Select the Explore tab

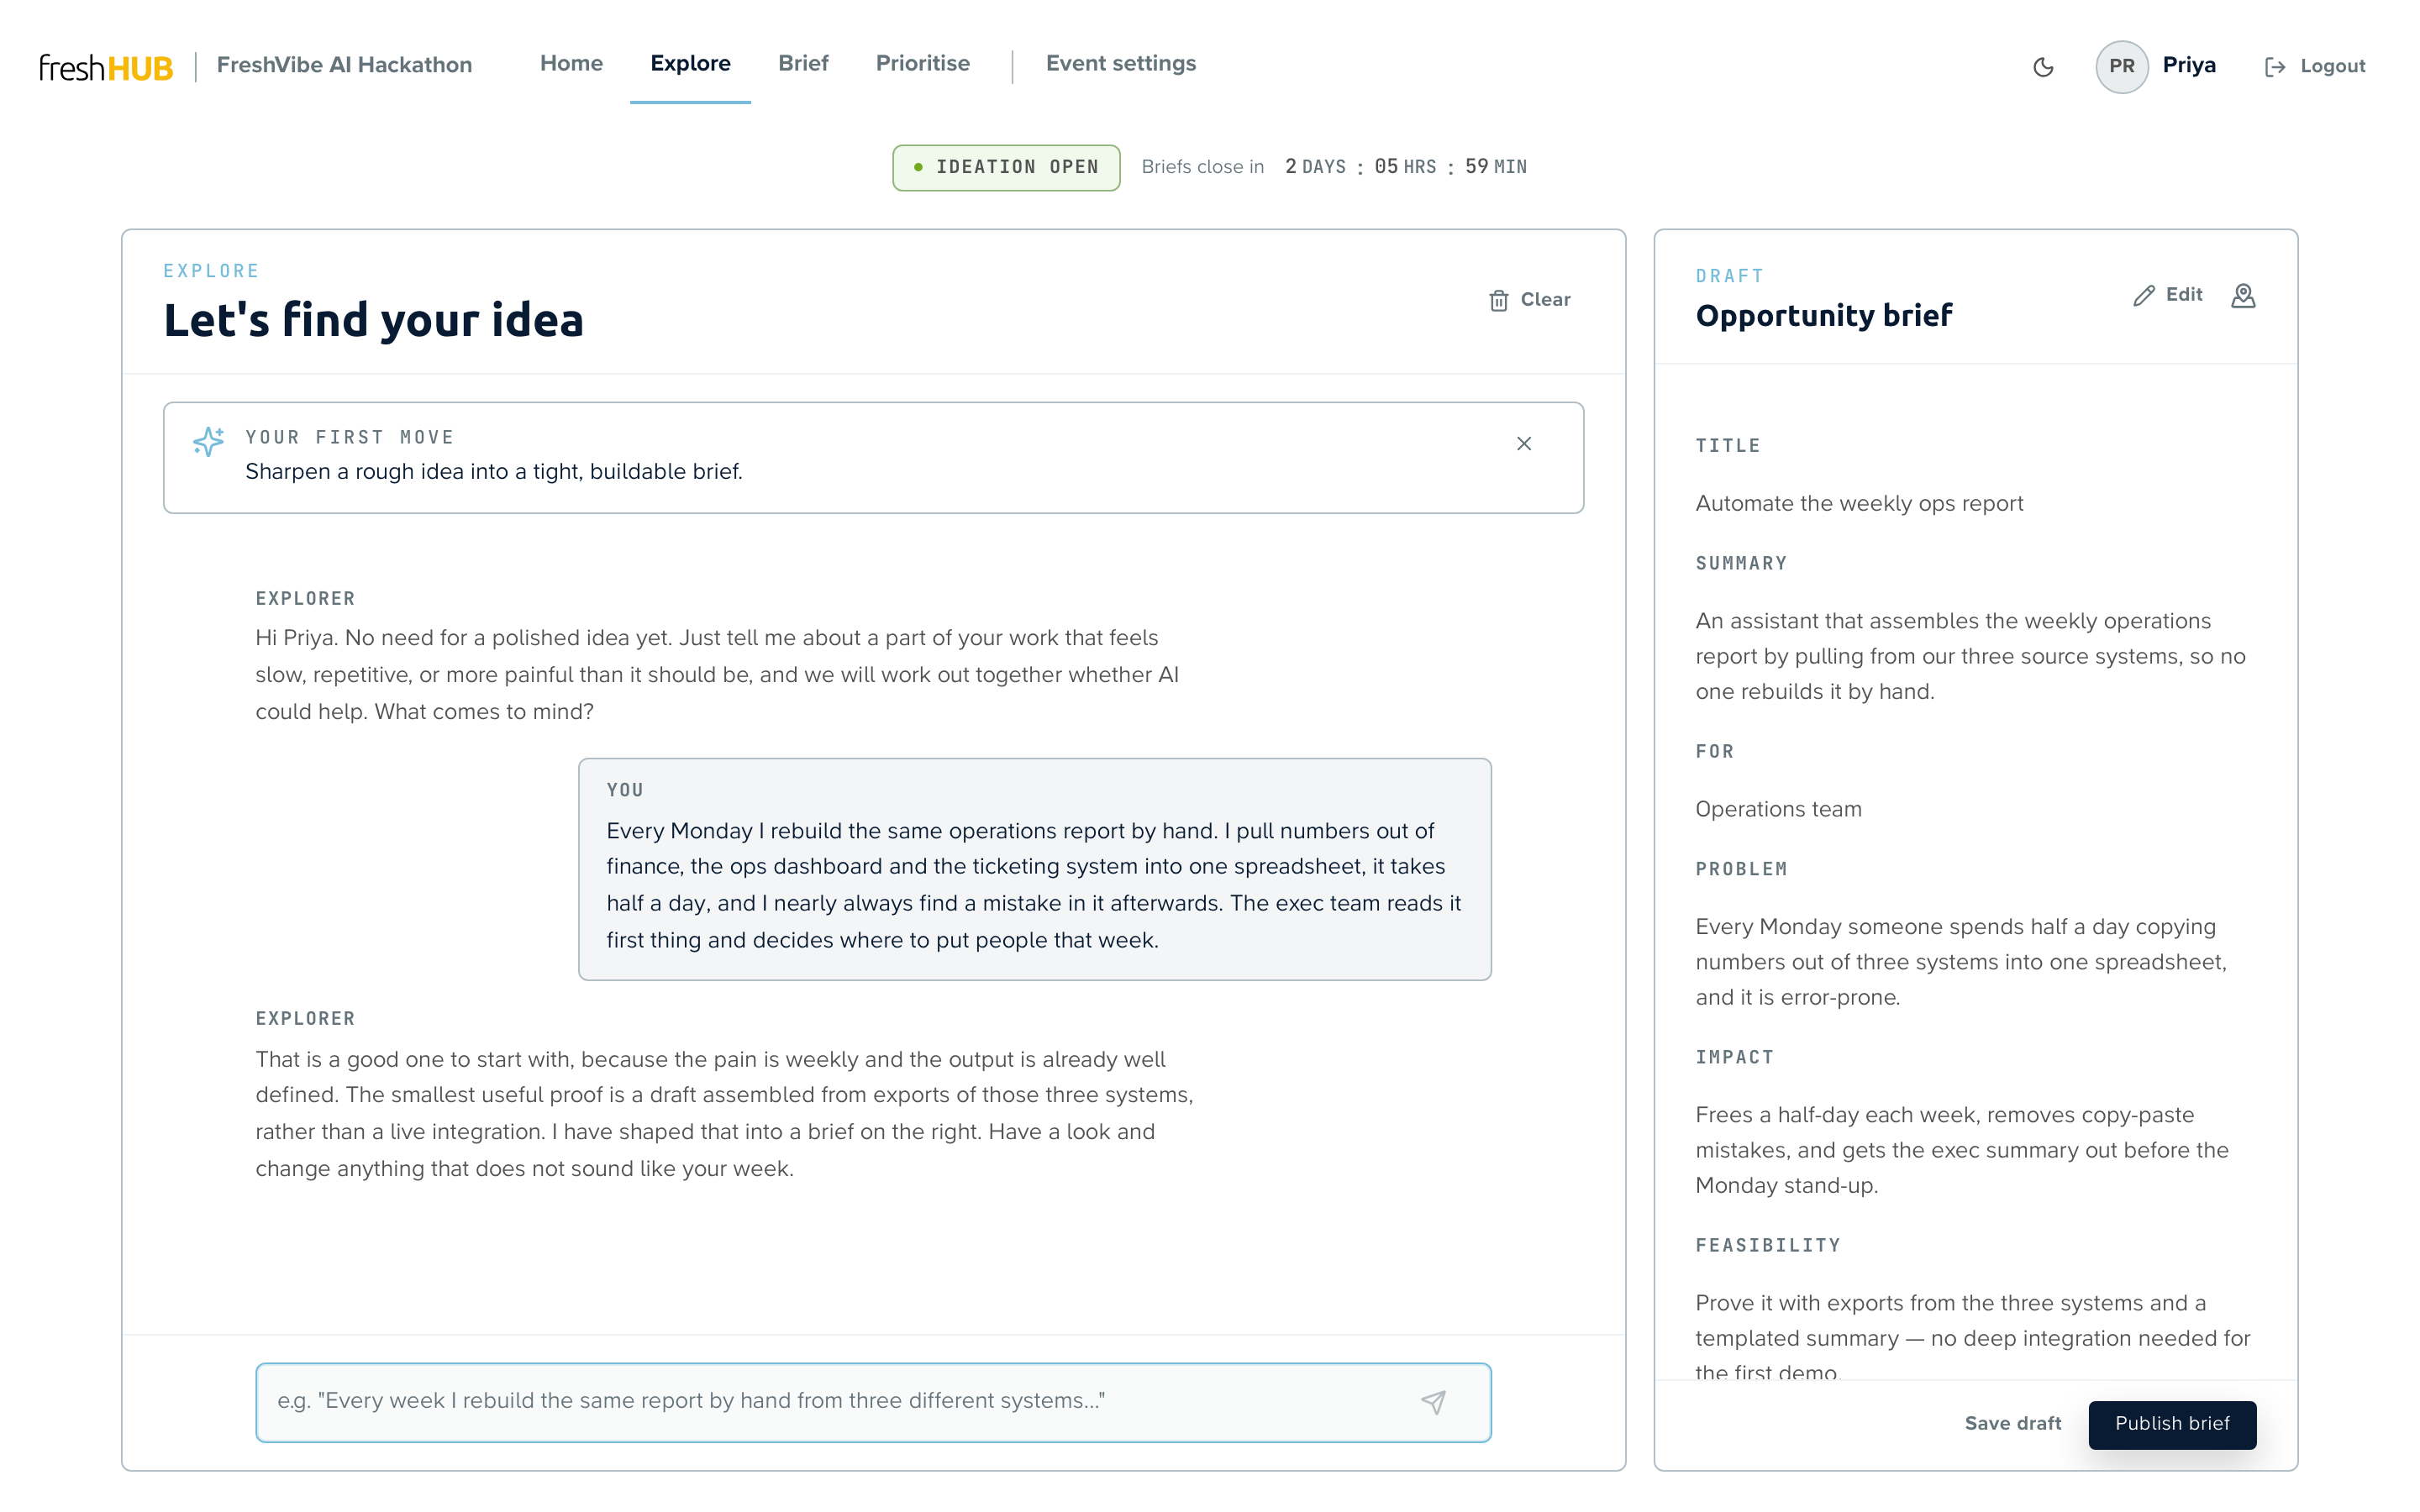(690, 63)
